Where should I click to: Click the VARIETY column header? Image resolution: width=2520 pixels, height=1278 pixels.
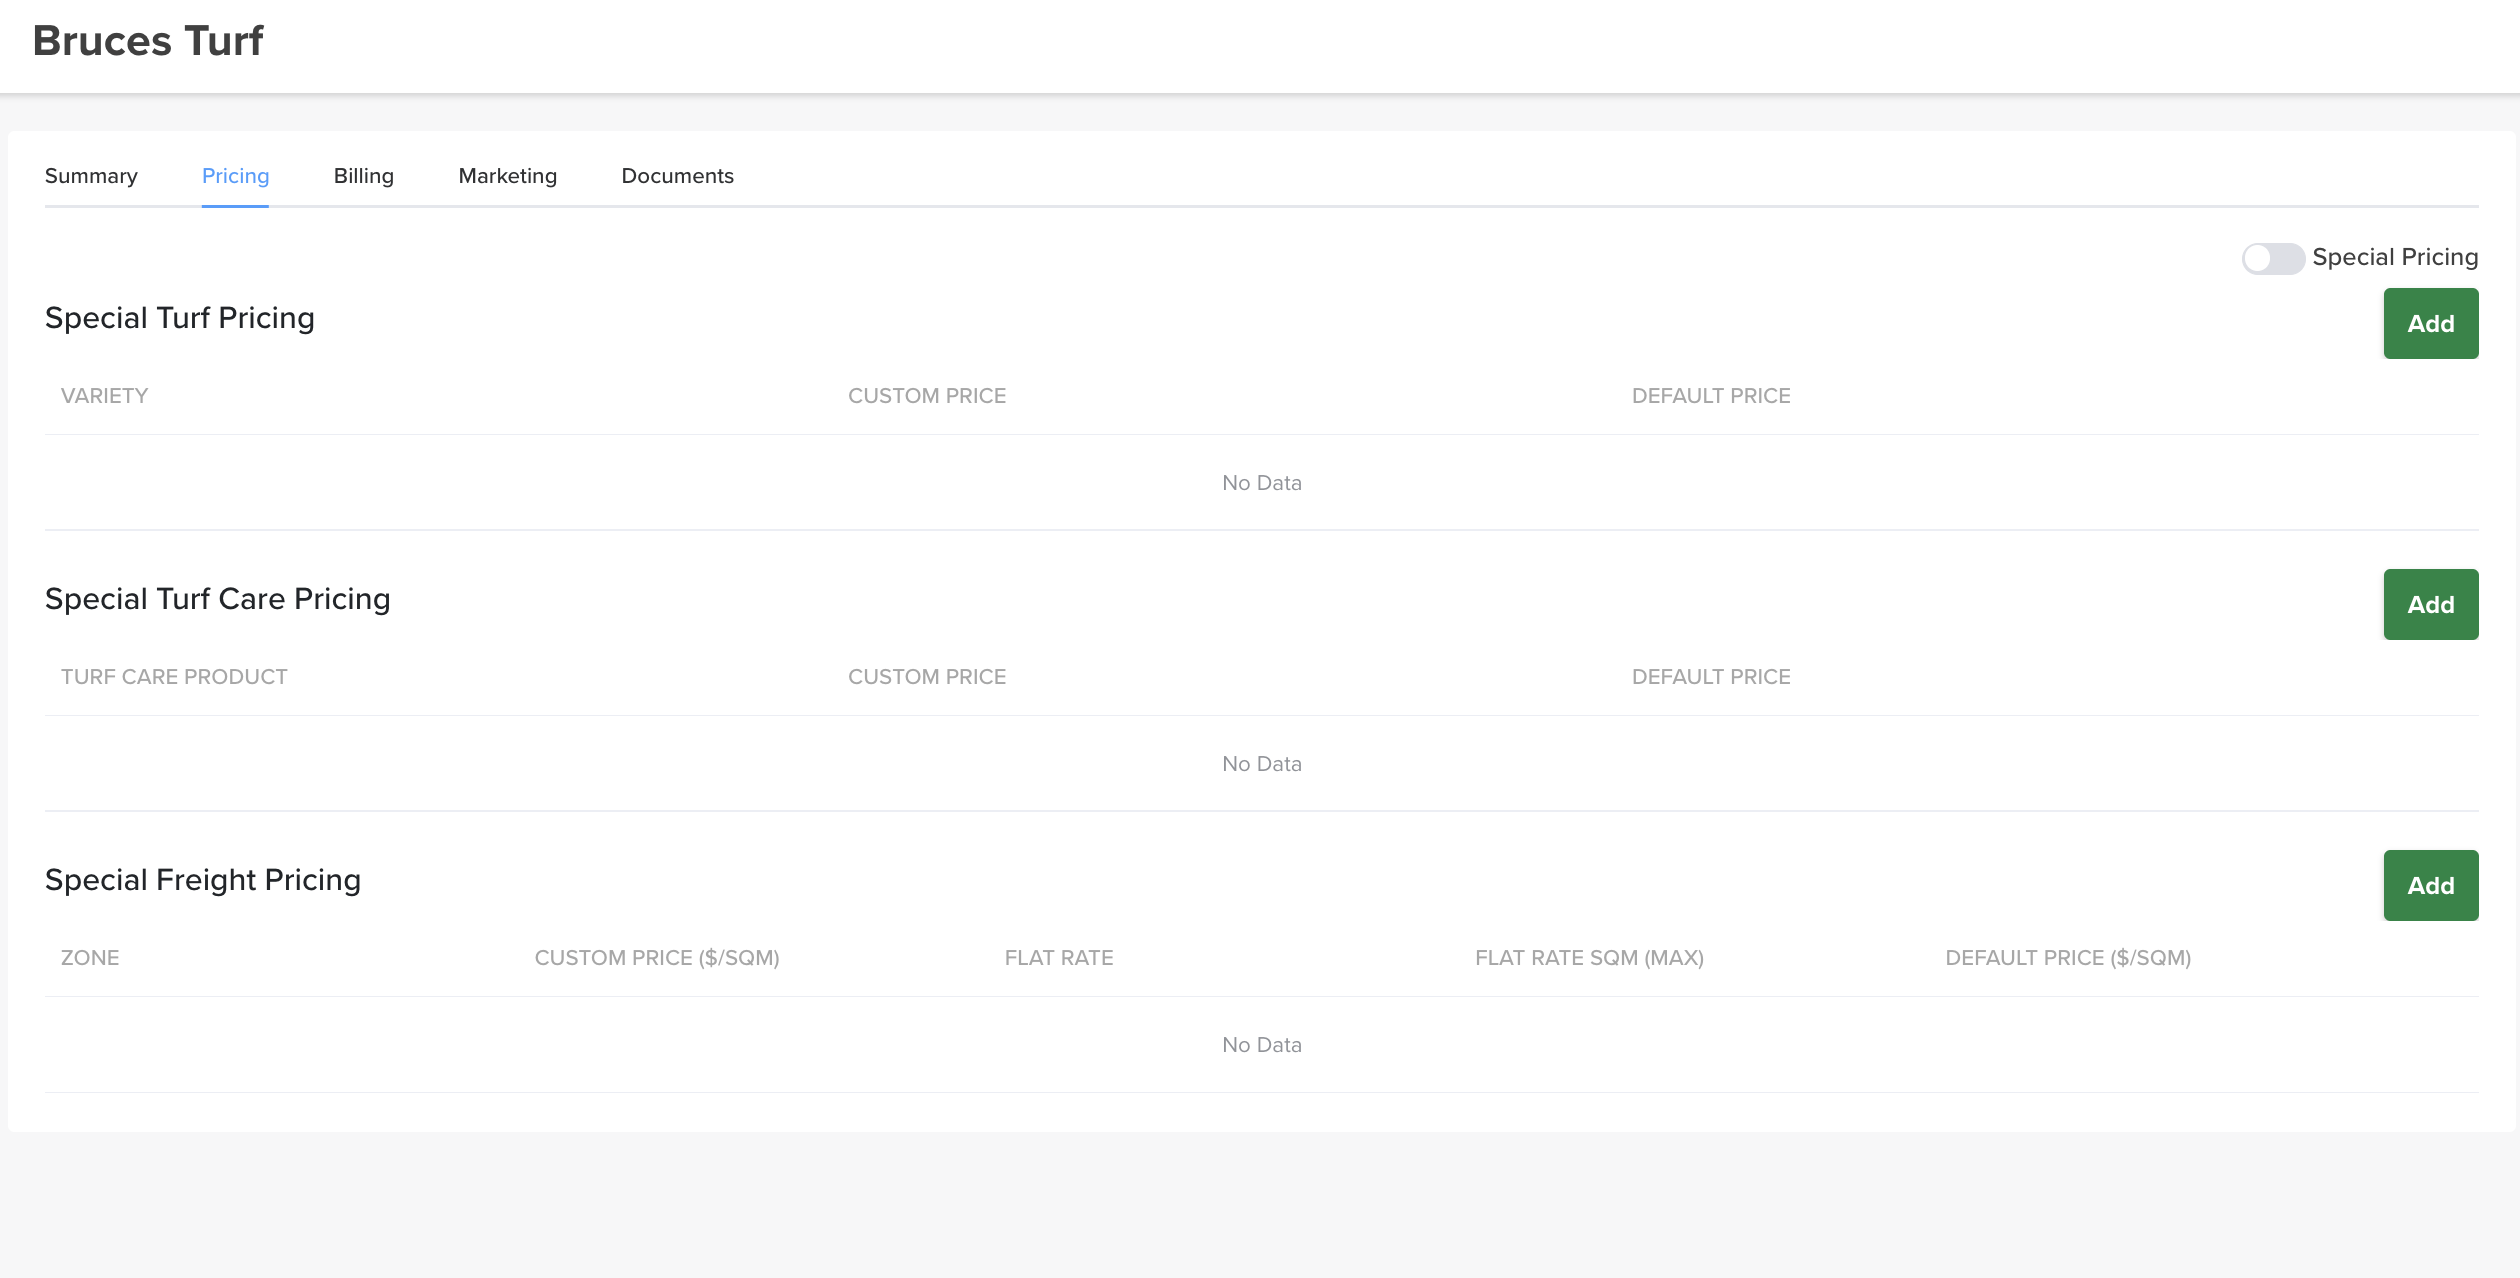point(104,396)
